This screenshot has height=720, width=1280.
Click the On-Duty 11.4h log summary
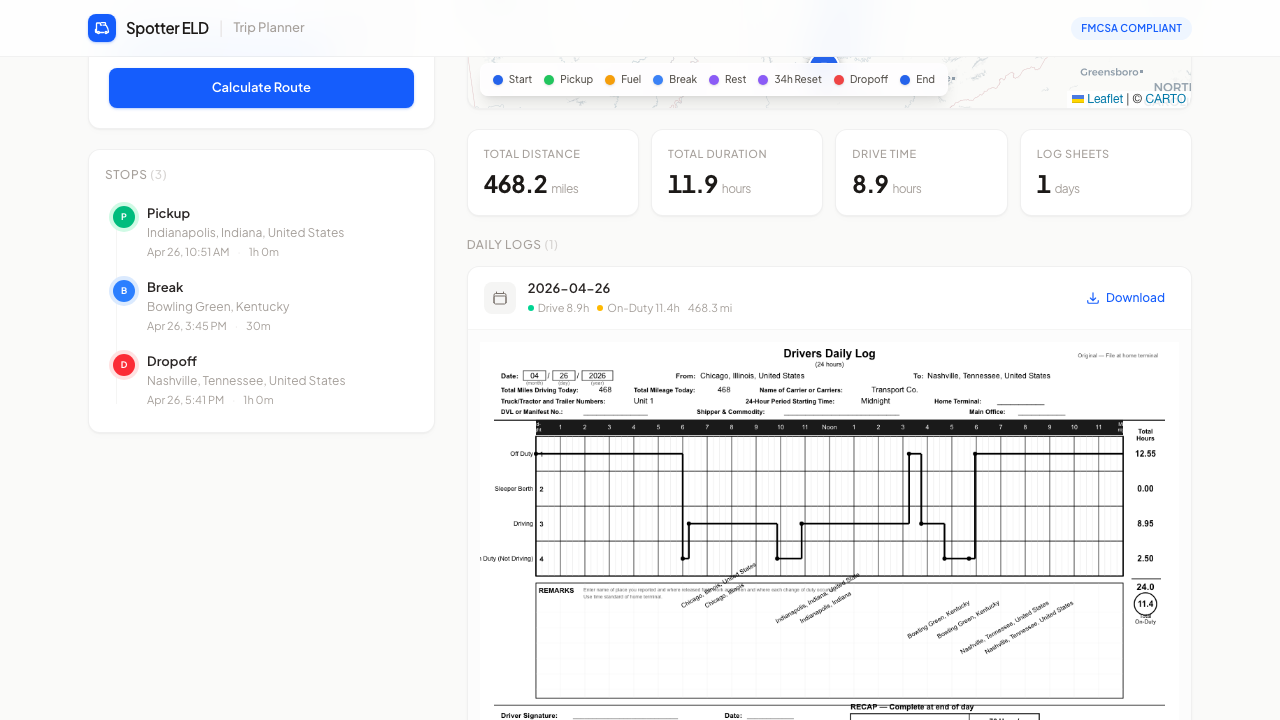[x=638, y=308]
